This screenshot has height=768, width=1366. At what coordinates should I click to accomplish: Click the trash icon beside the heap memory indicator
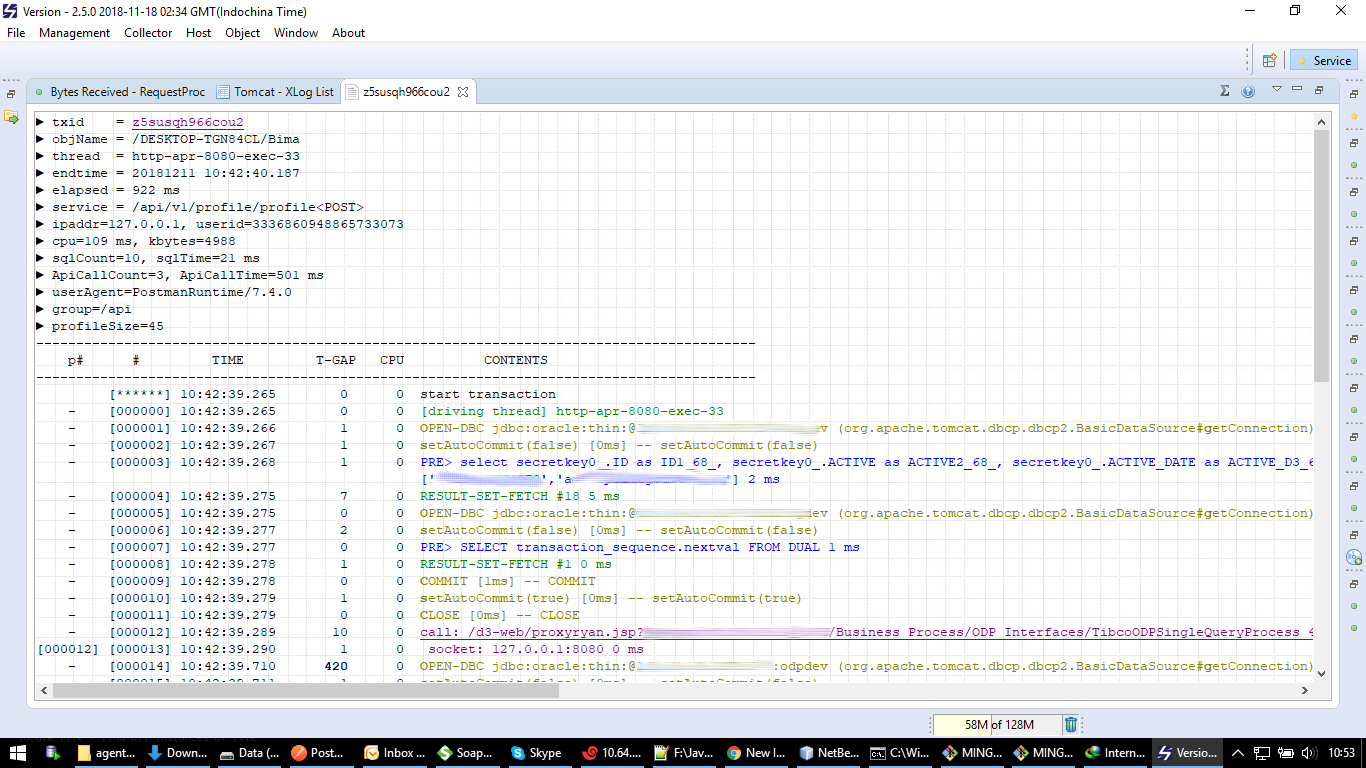(1071, 723)
